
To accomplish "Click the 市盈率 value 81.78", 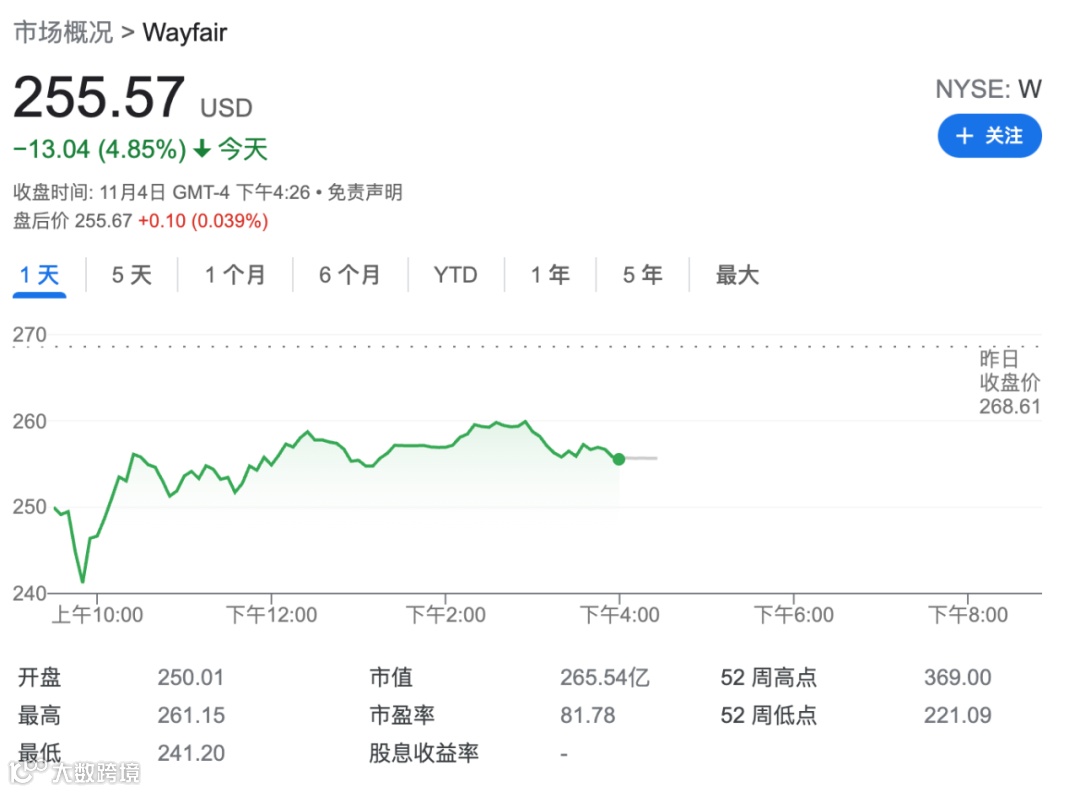I will coord(588,716).
